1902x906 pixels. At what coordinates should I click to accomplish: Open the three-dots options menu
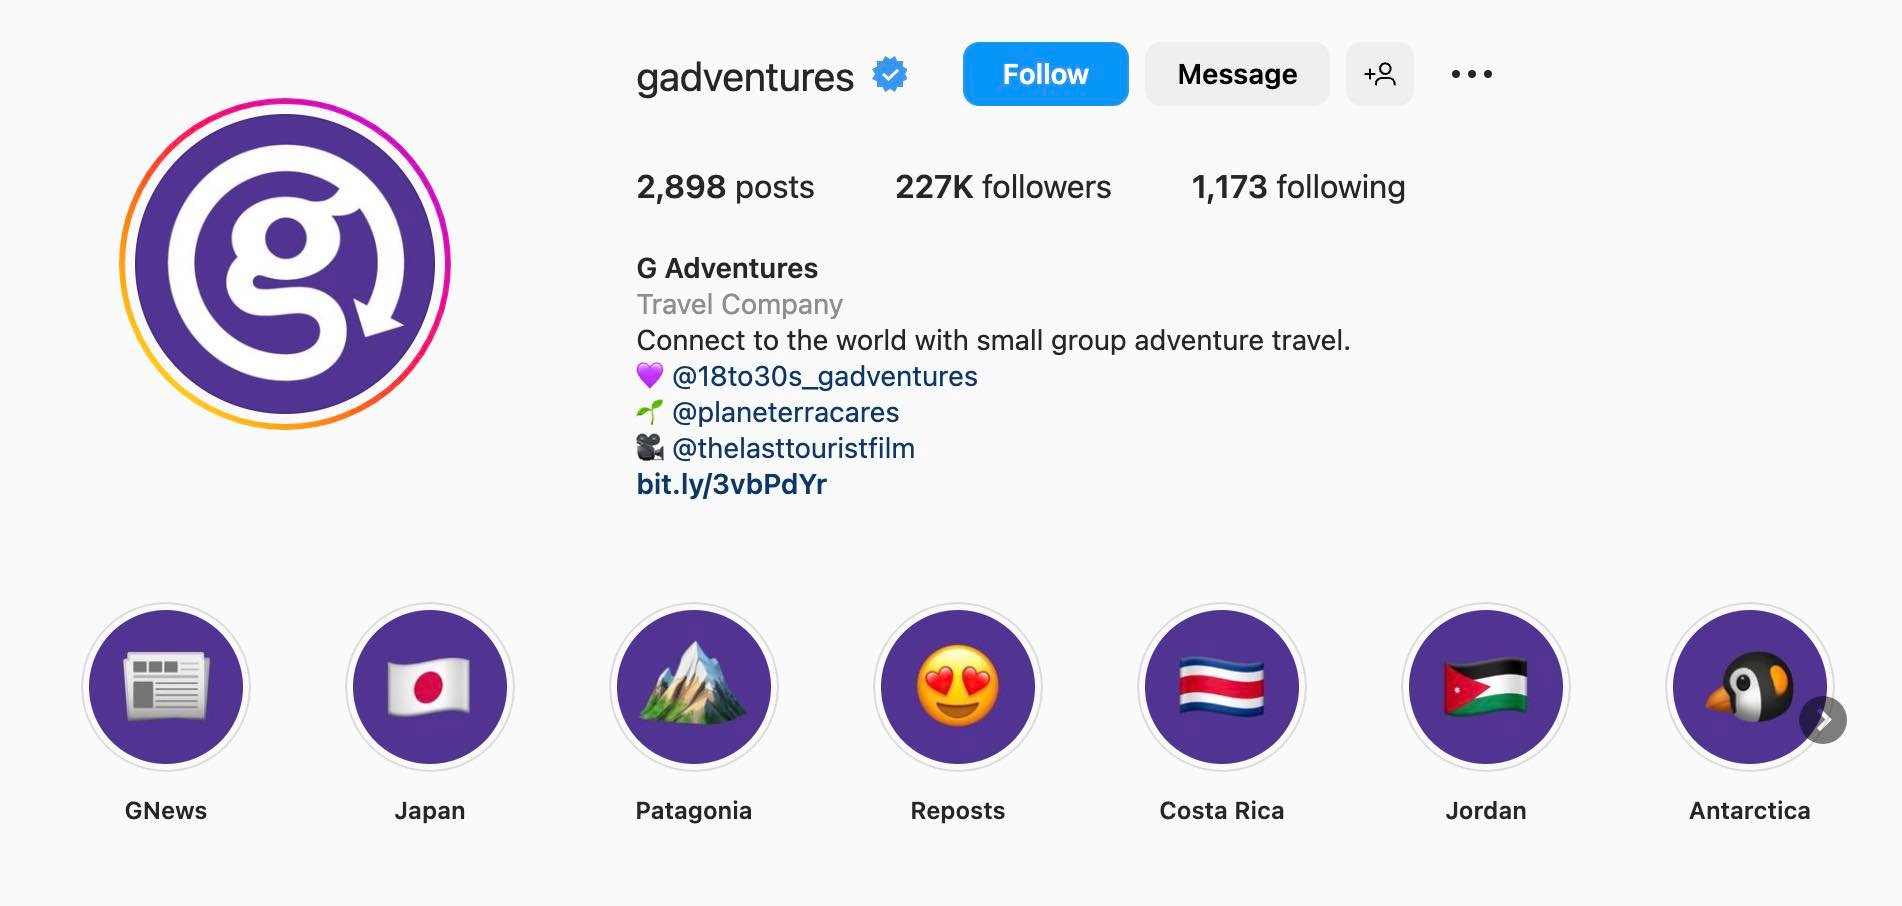coord(1471,74)
